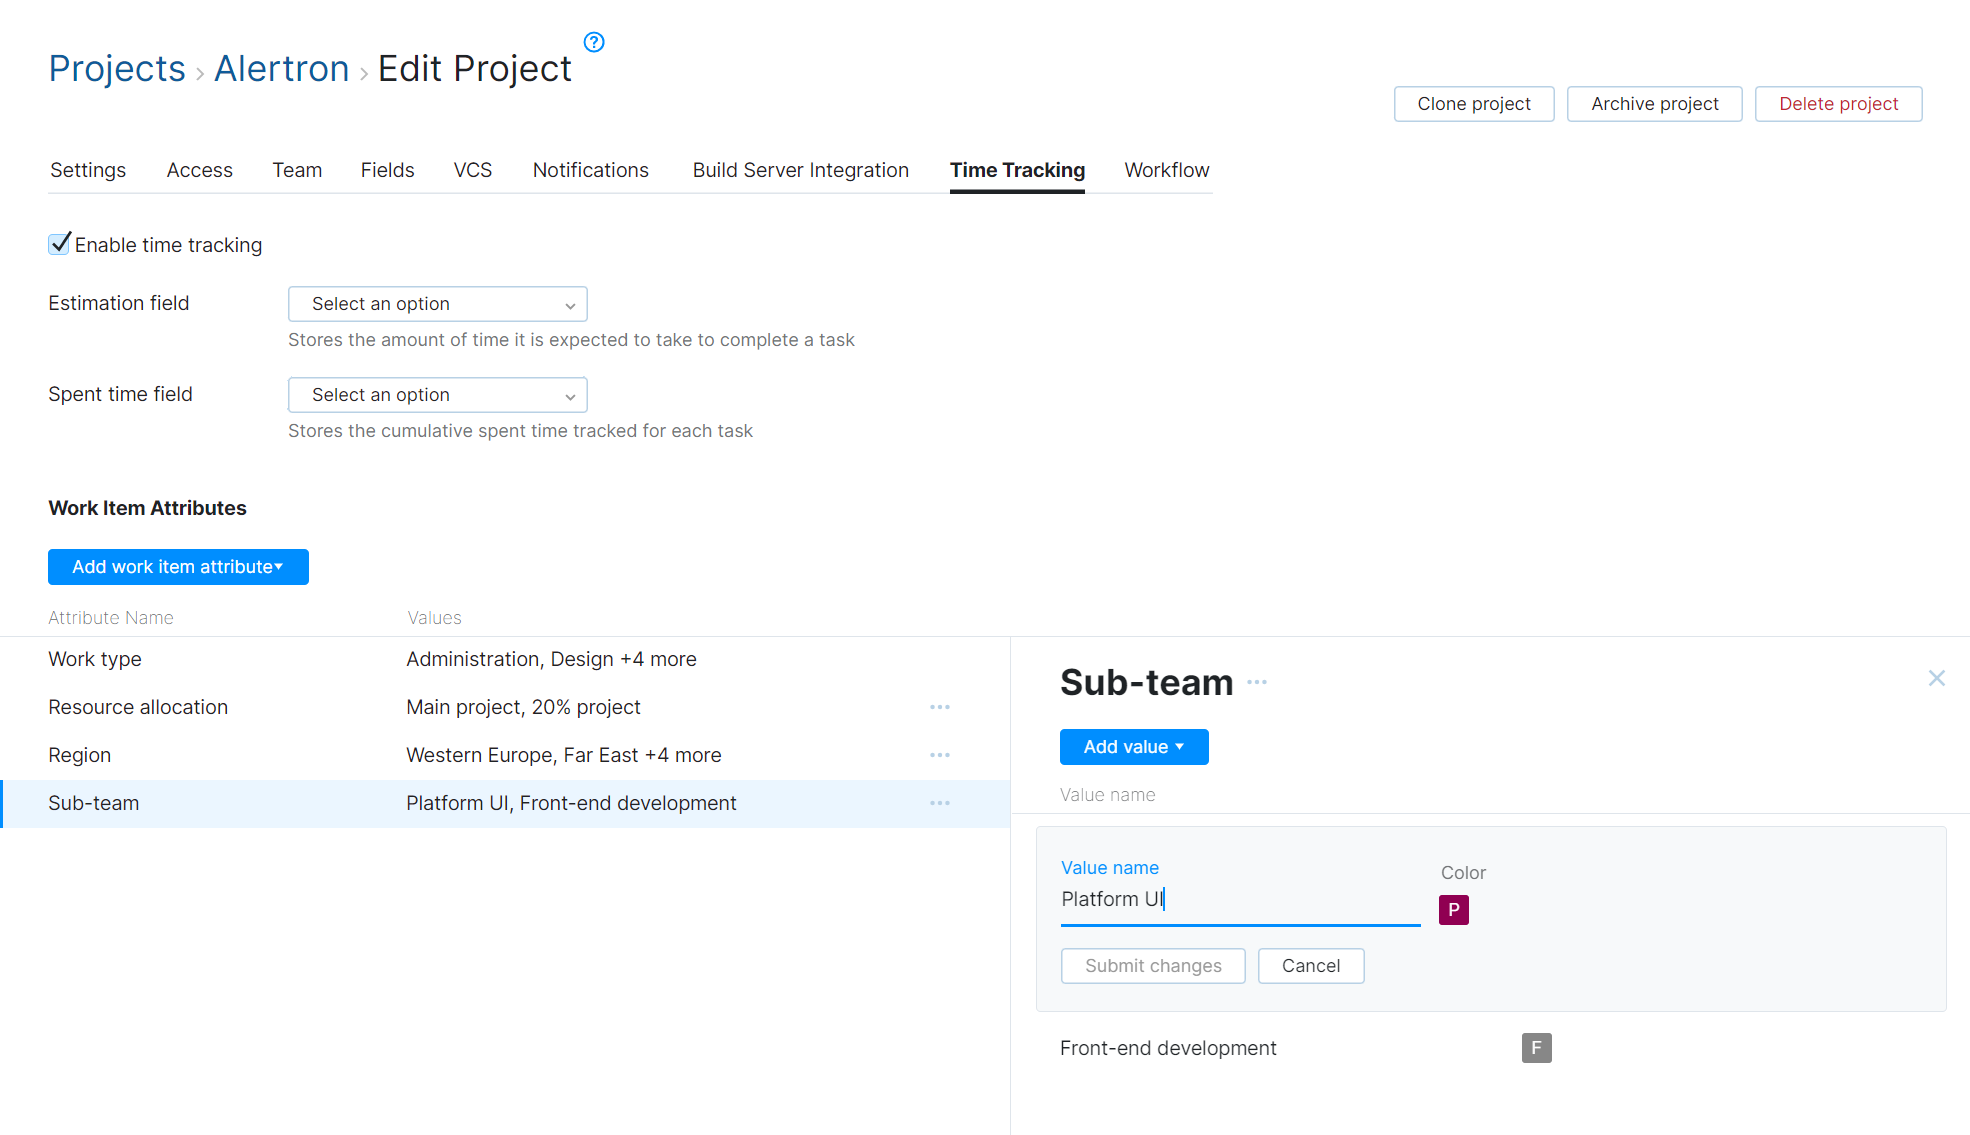Switch to the Workflow tab
This screenshot has width=1970, height=1135.
coord(1166,170)
